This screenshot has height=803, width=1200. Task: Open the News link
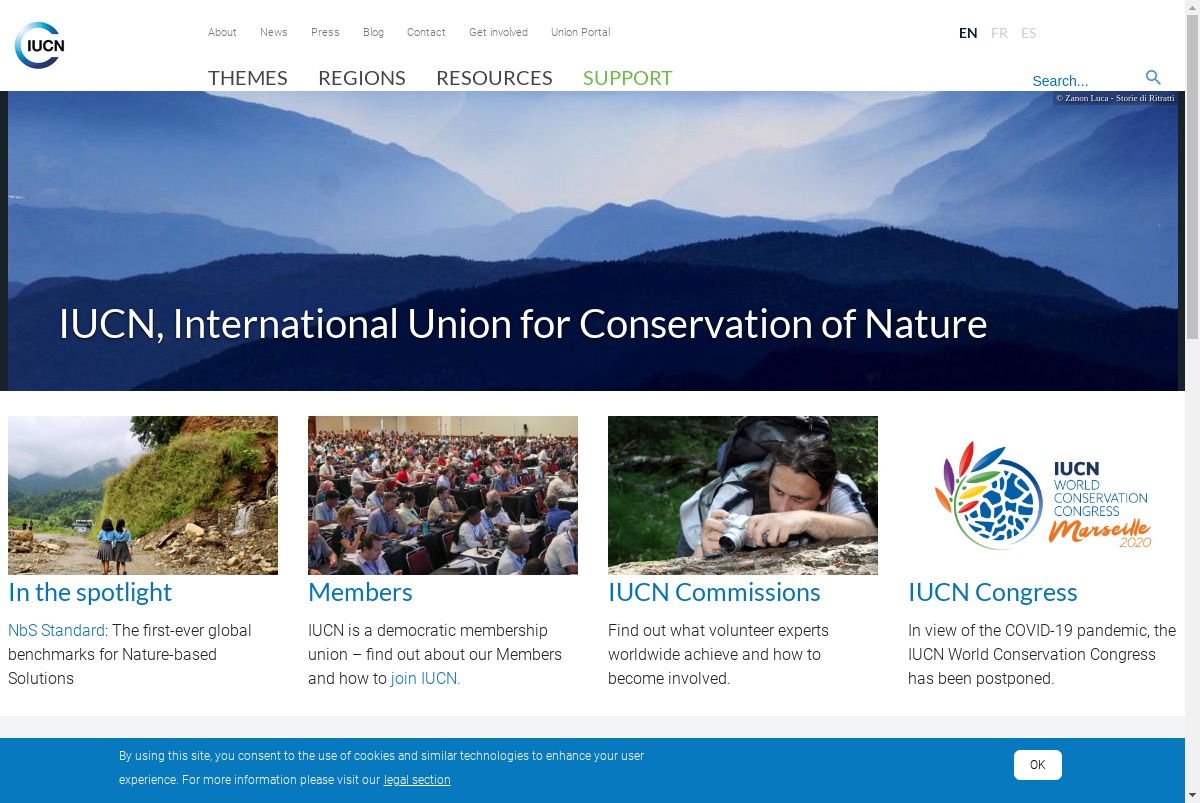[274, 32]
